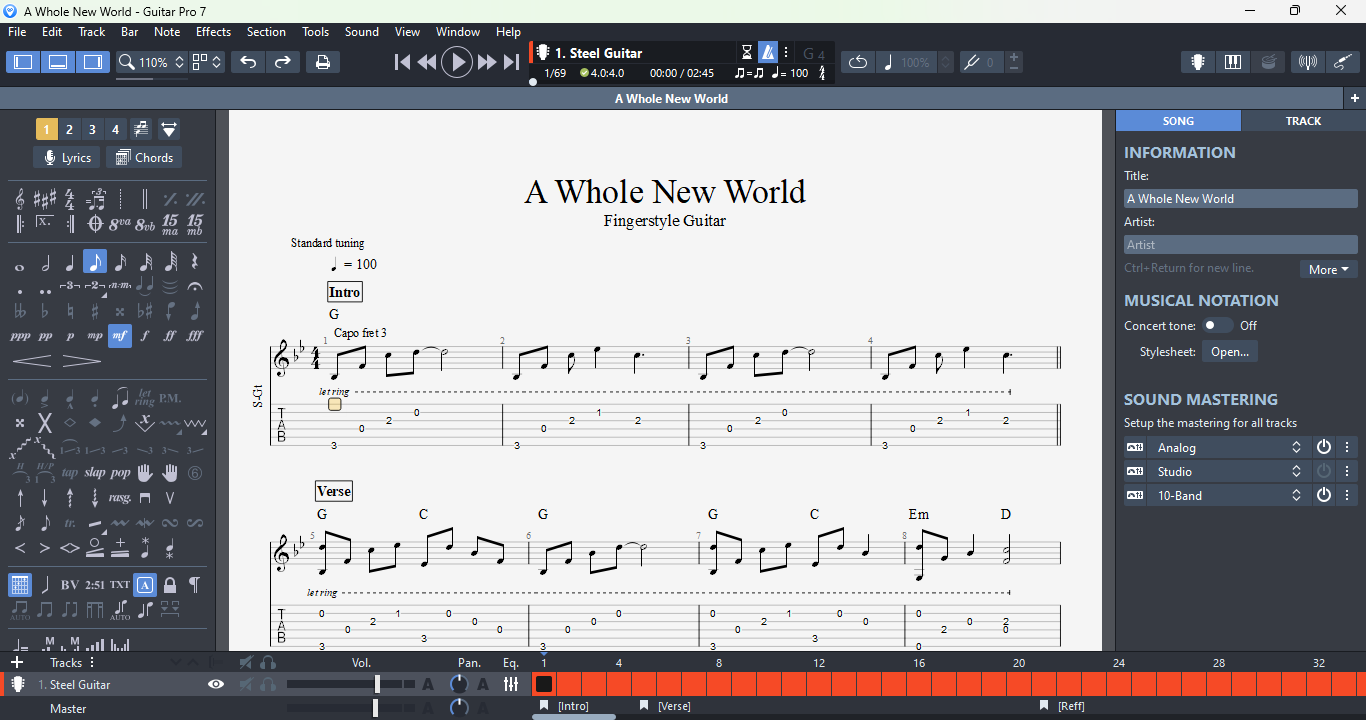Toggle chord diagram display
The height and width of the screenshot is (720, 1366).
coord(20,585)
